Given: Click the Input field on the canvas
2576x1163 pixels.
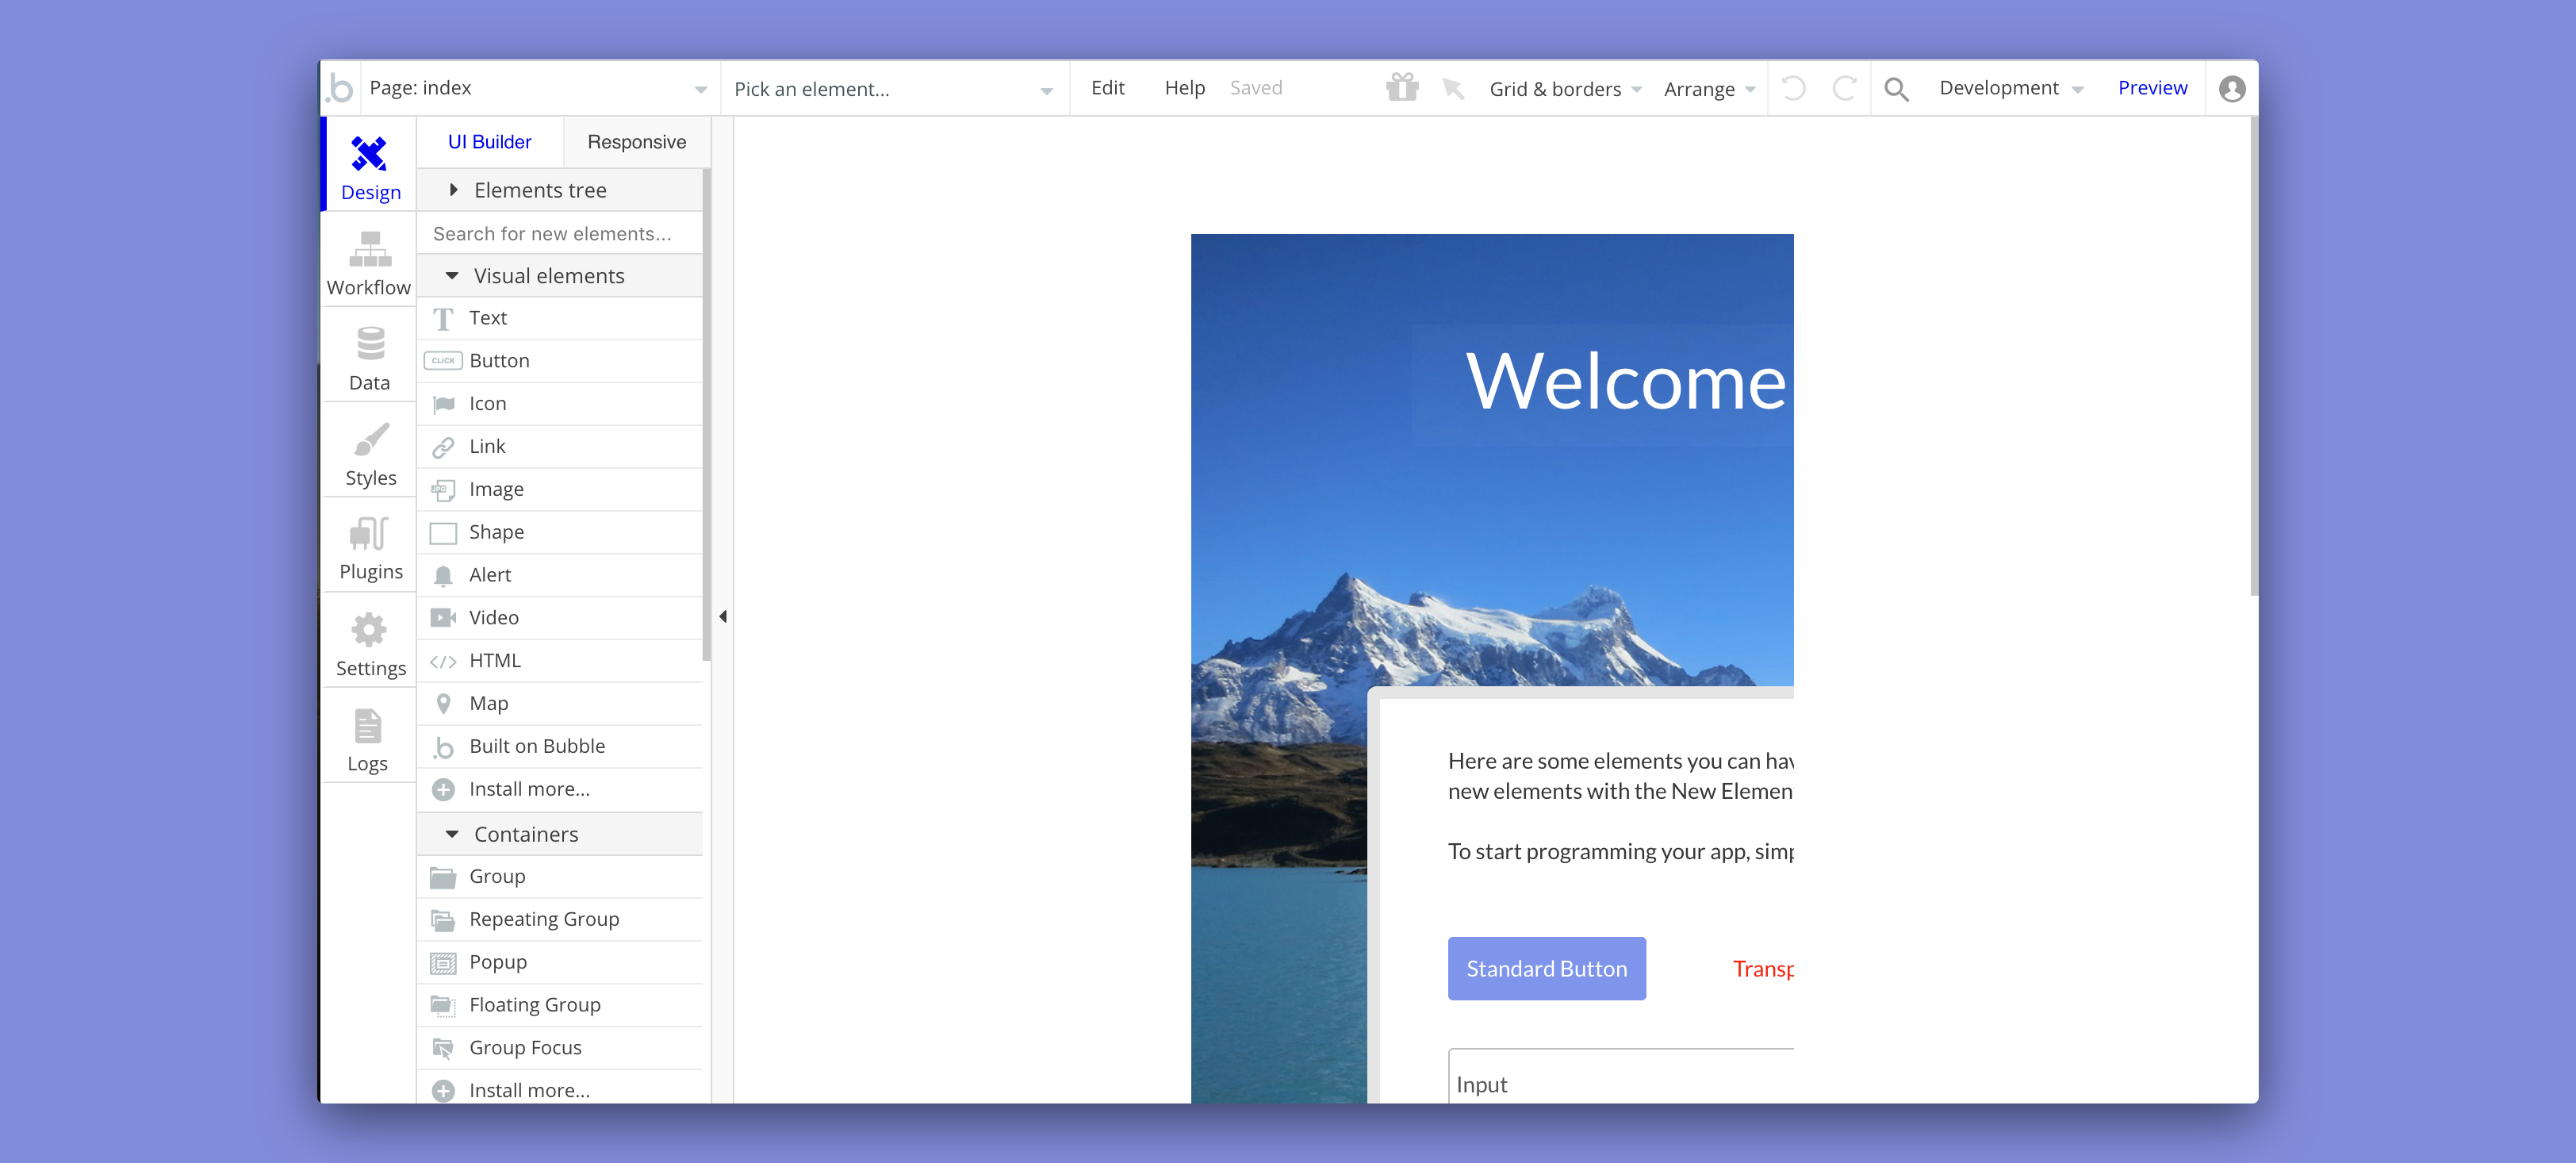Looking at the screenshot, I should point(1620,1077).
